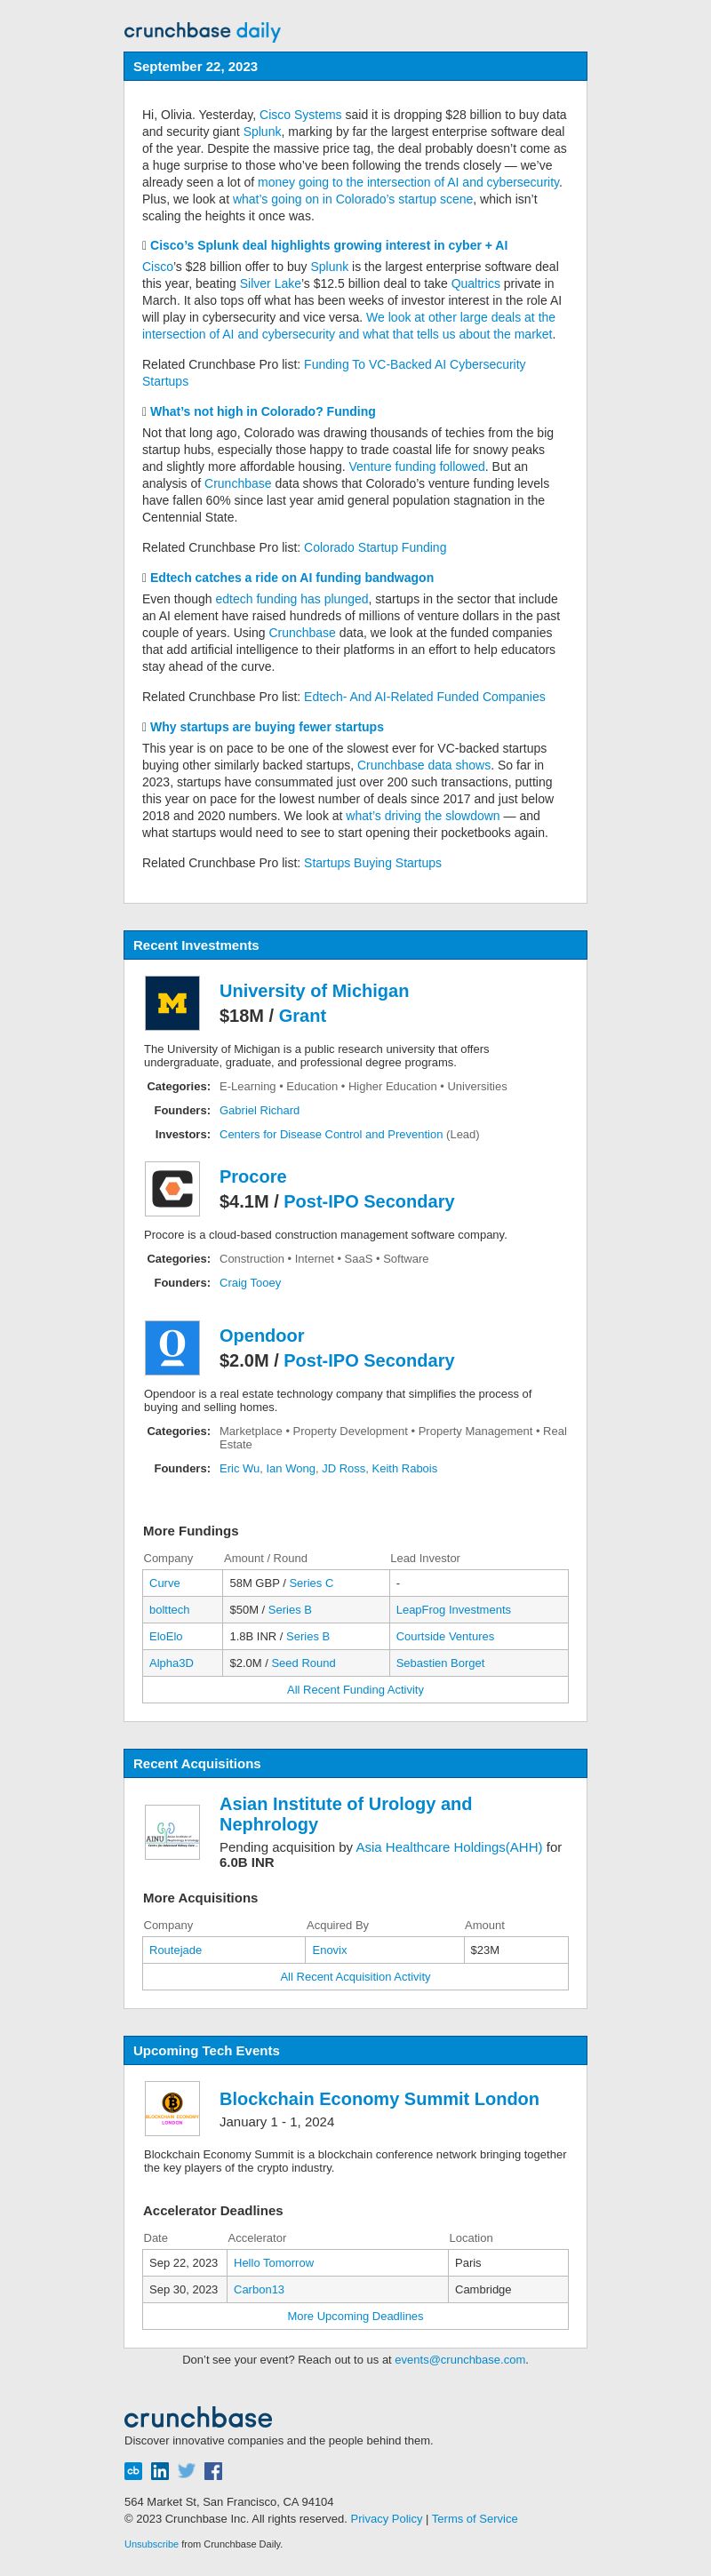Click the Hello Tomorrow accelerator link

pos(274,2263)
